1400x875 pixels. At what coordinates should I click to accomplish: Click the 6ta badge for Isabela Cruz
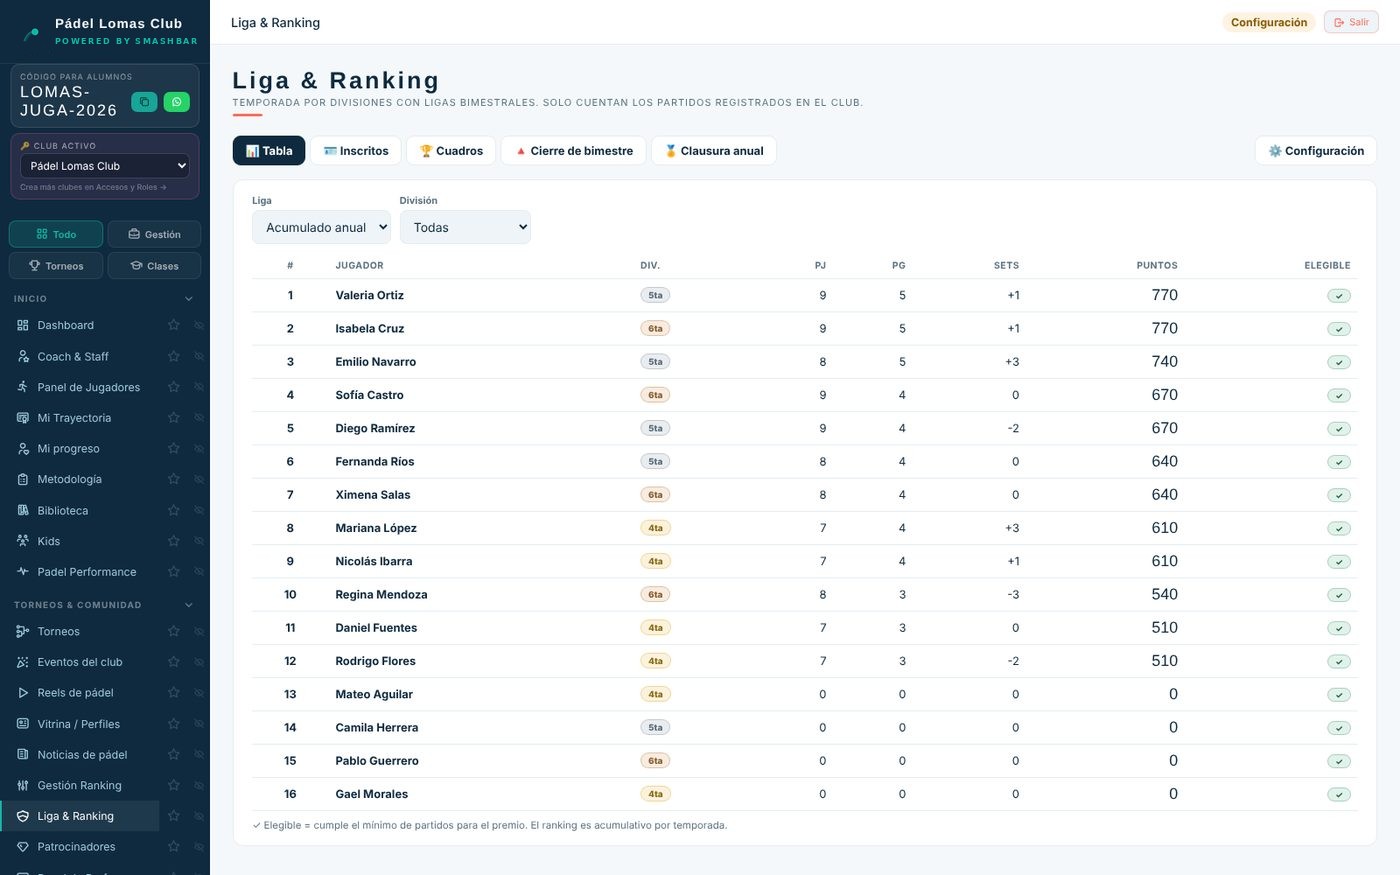pos(655,328)
